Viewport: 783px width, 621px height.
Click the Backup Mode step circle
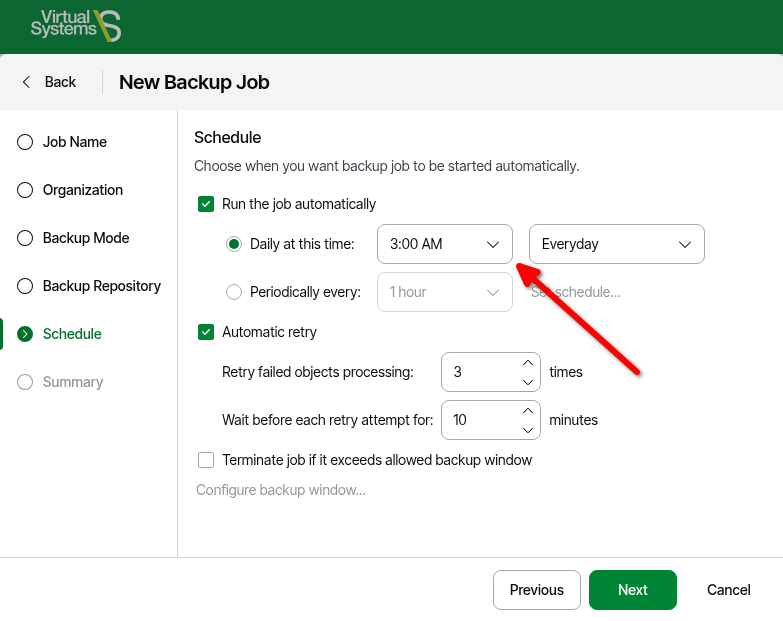pos(25,238)
